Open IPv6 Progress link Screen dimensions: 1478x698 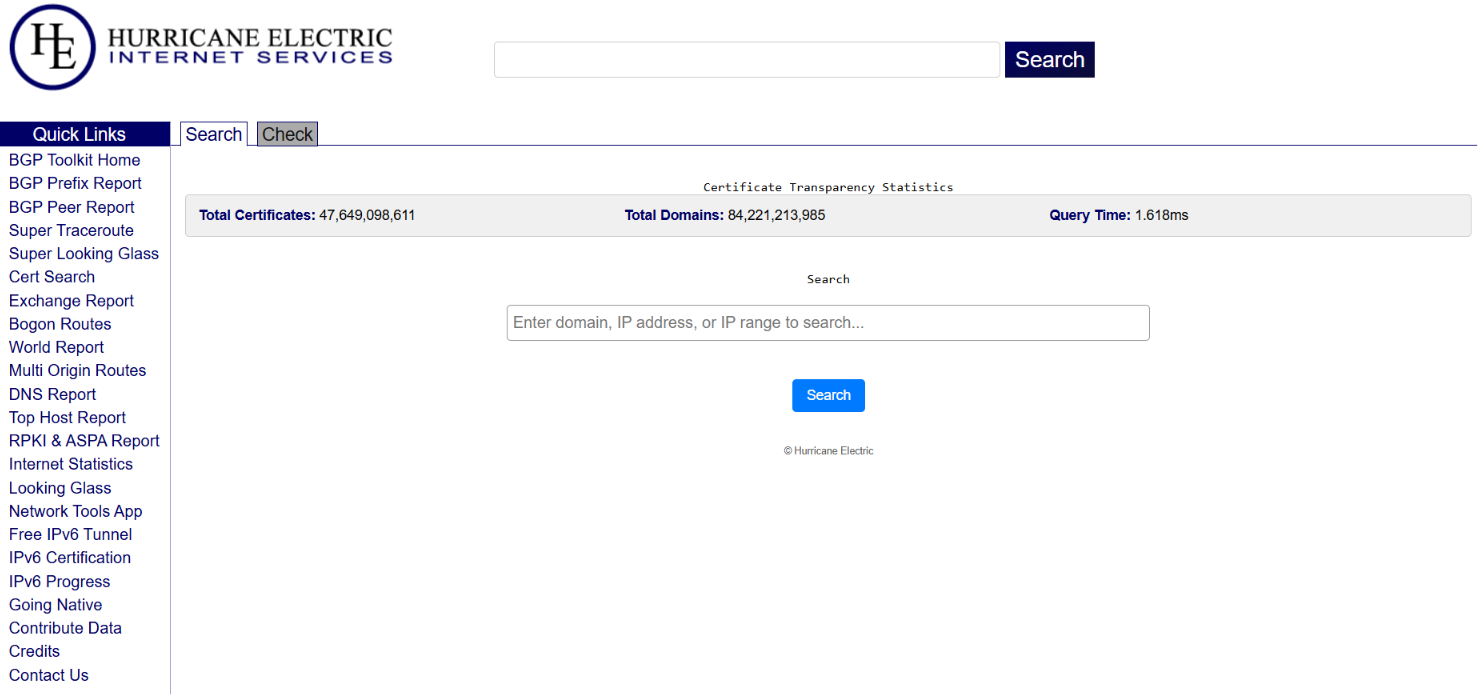(x=60, y=581)
